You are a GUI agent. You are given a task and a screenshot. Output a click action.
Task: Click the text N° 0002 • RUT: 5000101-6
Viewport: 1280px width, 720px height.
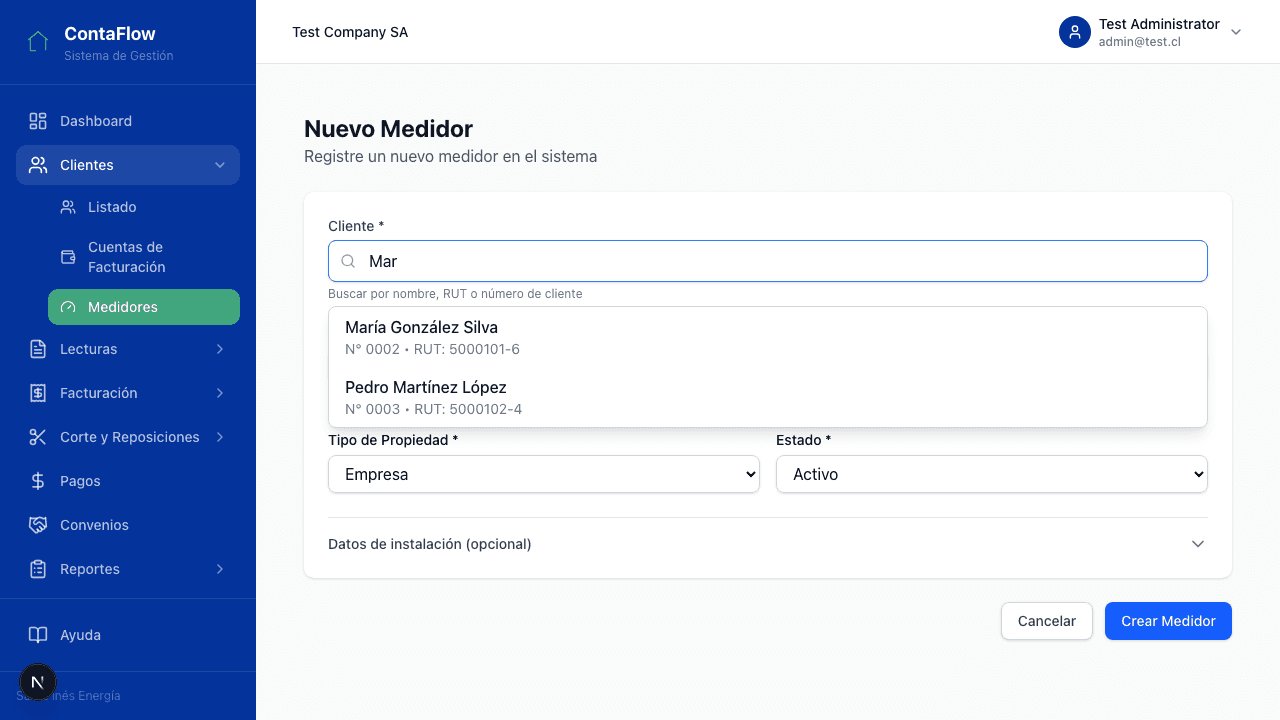(x=432, y=349)
